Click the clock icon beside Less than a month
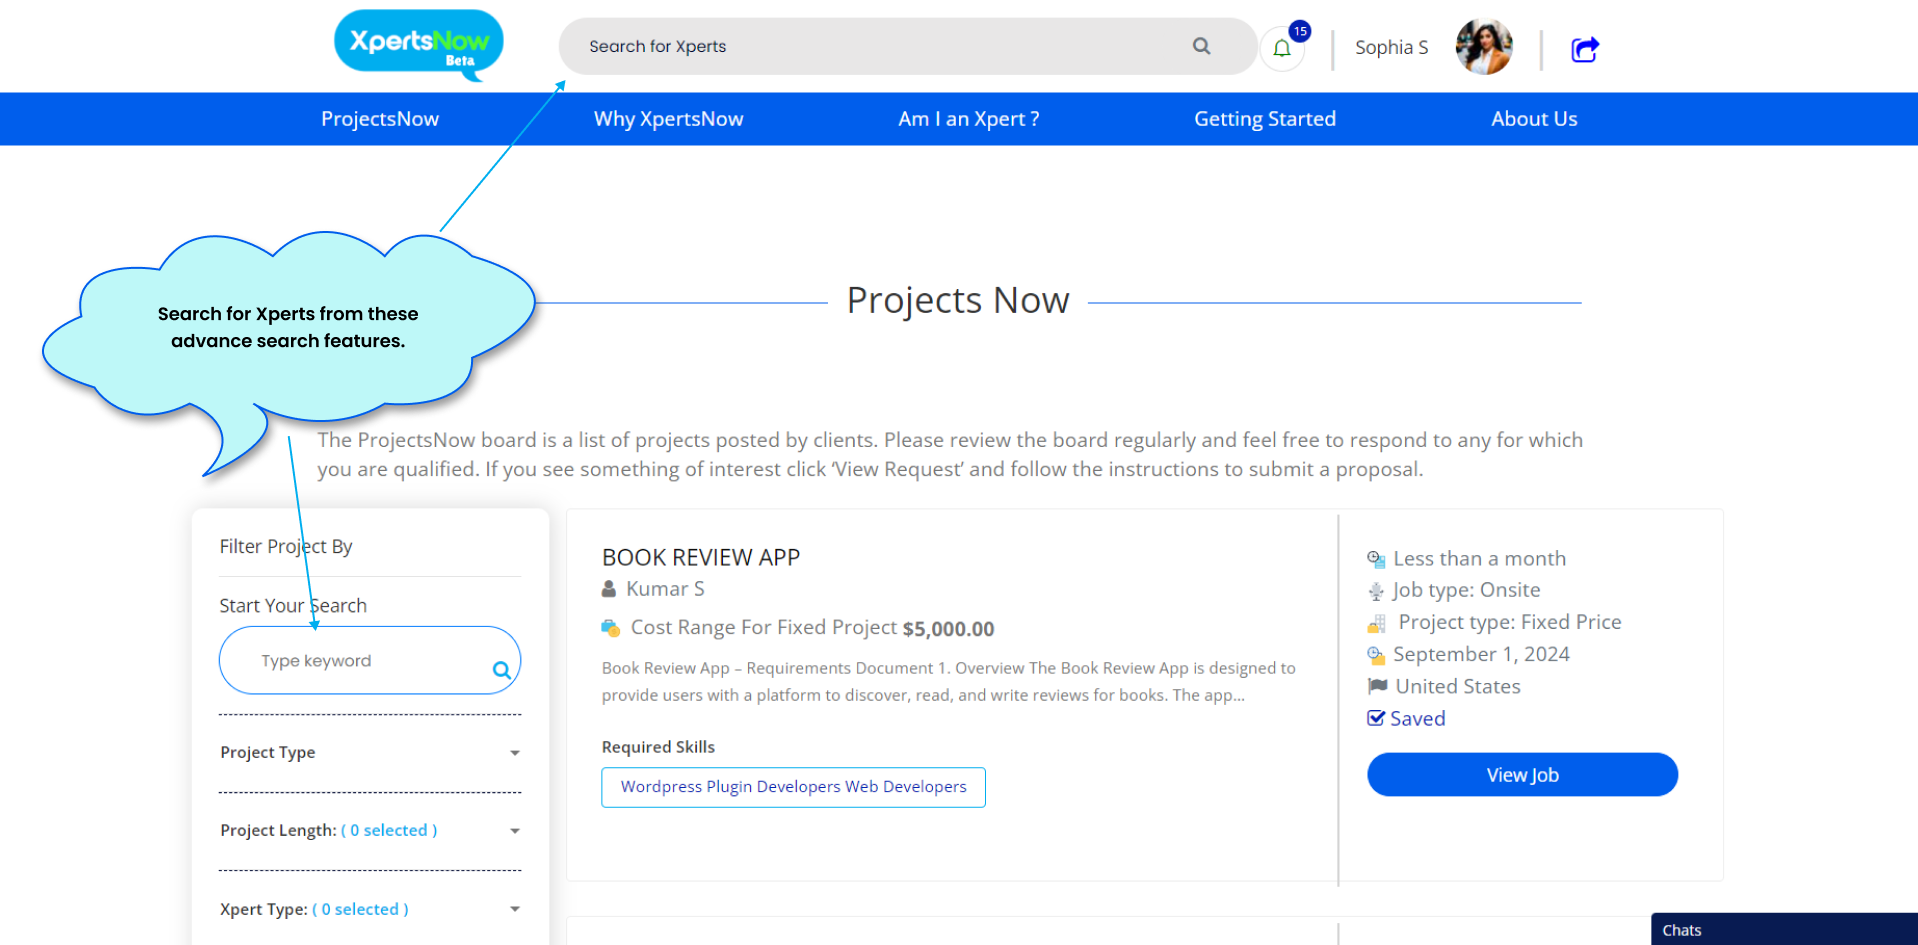Image resolution: width=1918 pixels, height=945 pixels. click(1376, 559)
